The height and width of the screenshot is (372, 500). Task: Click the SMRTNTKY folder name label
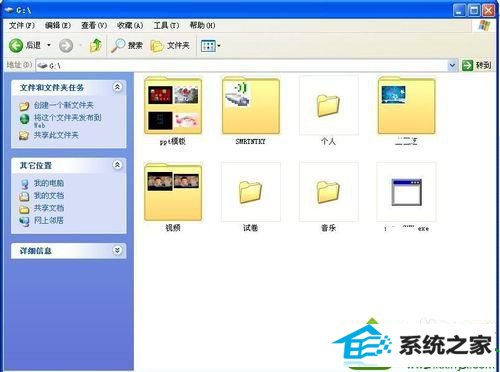[251, 141]
